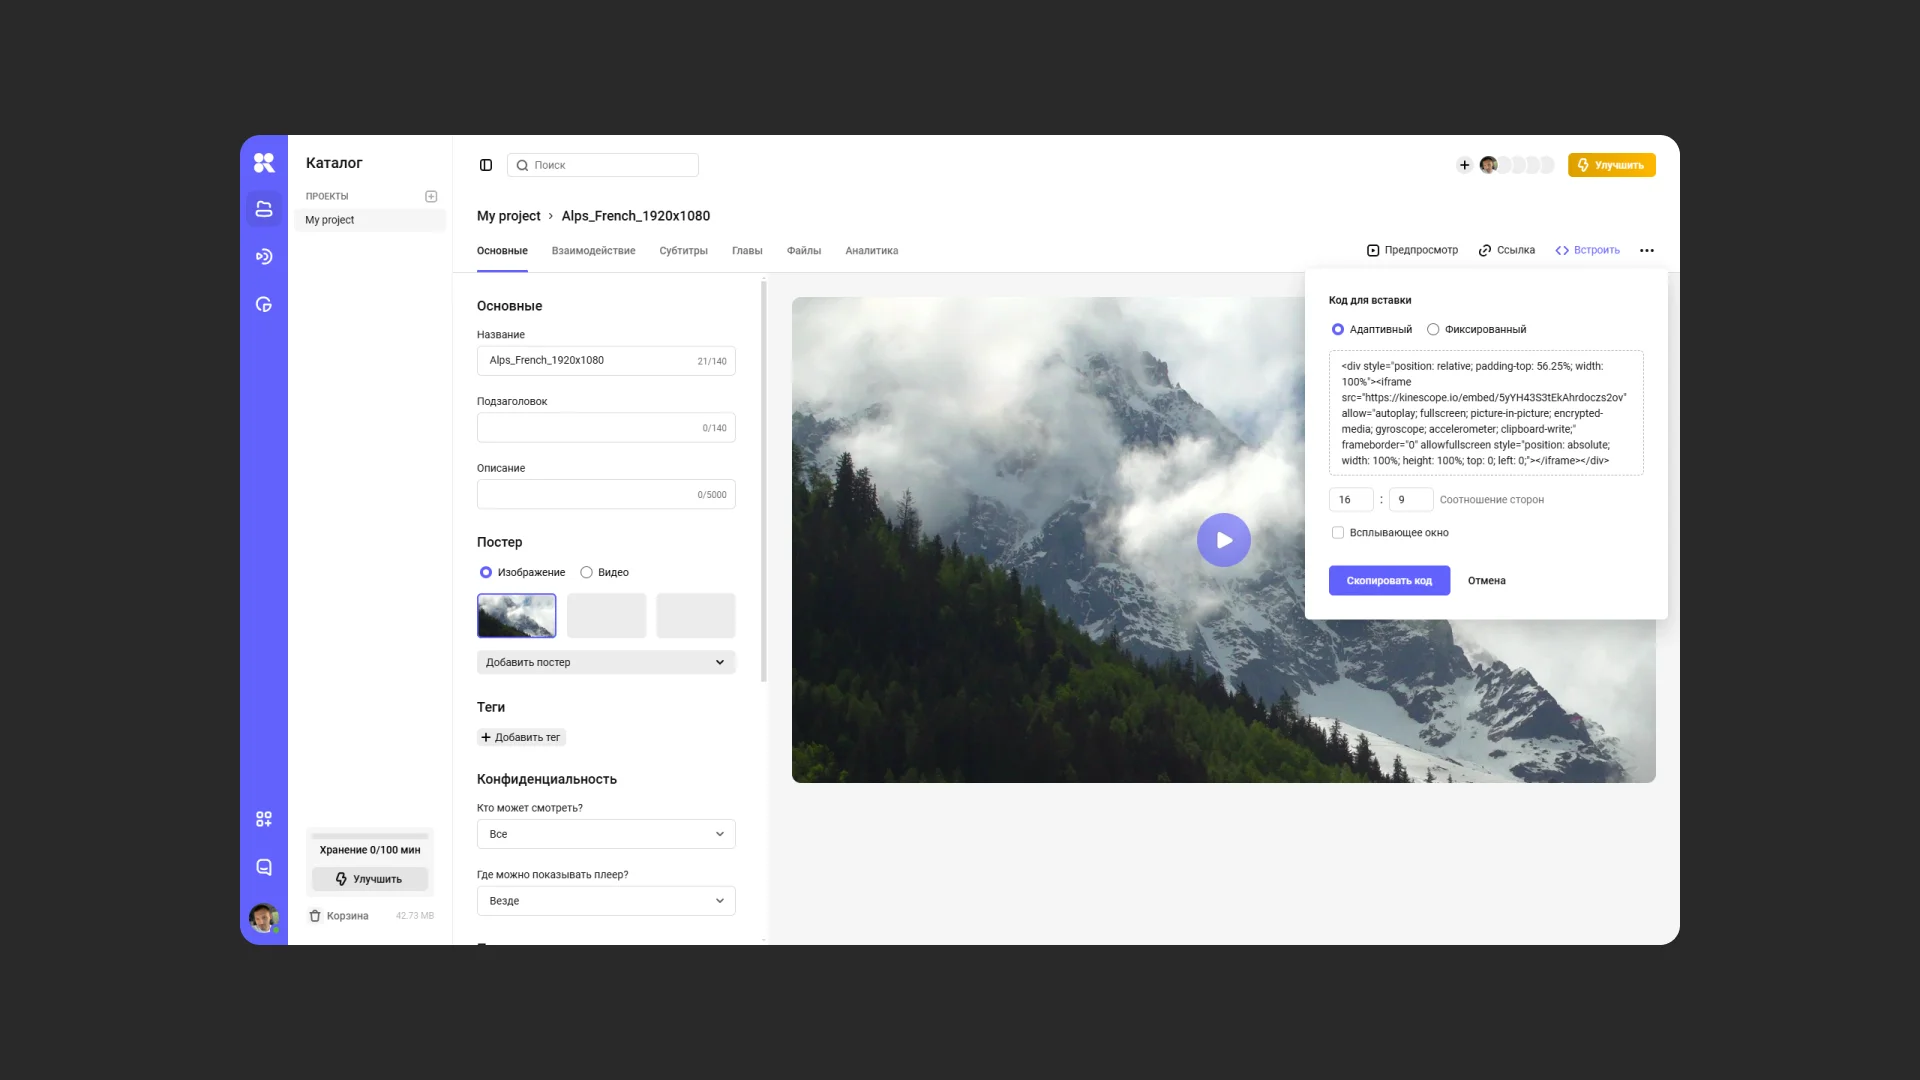Switch to the Субтитры tab
The image size is (1920, 1080).
point(683,251)
